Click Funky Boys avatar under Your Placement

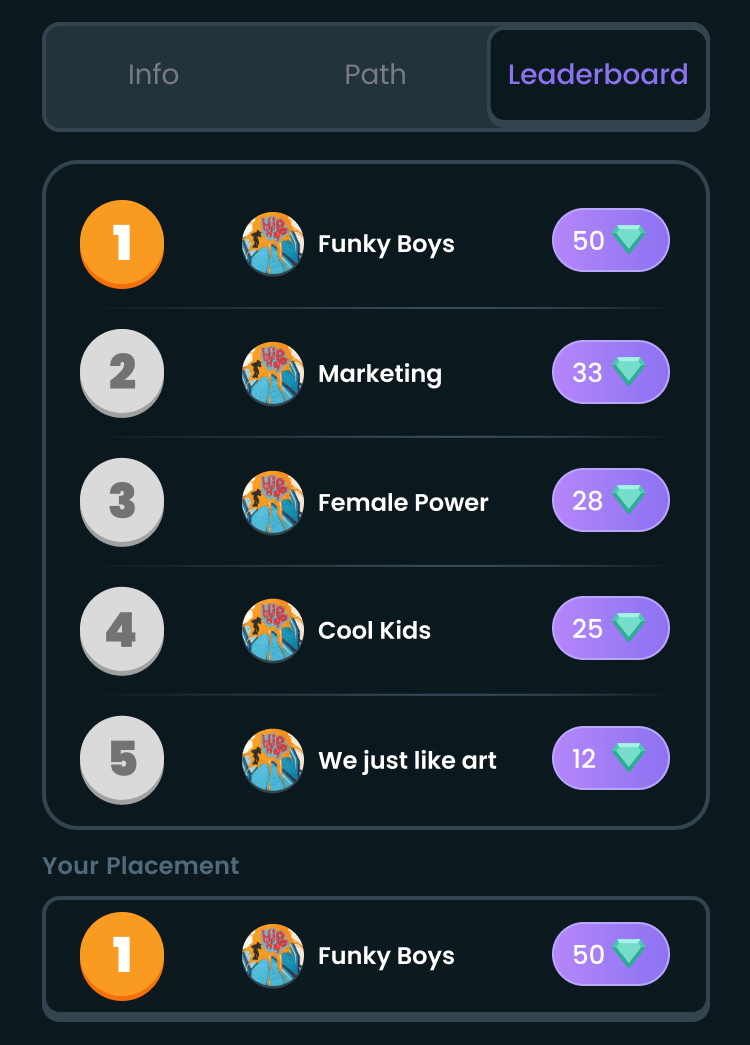click(x=273, y=956)
